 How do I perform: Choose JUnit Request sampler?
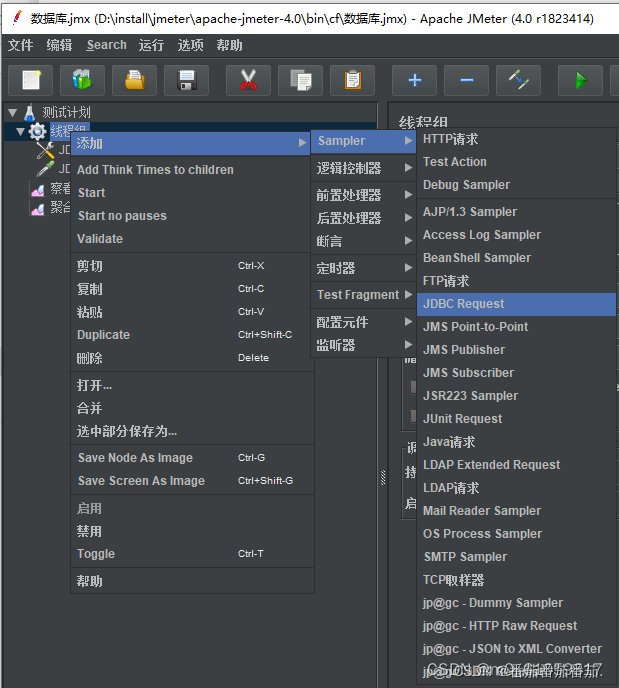pyautogui.click(x=516, y=419)
